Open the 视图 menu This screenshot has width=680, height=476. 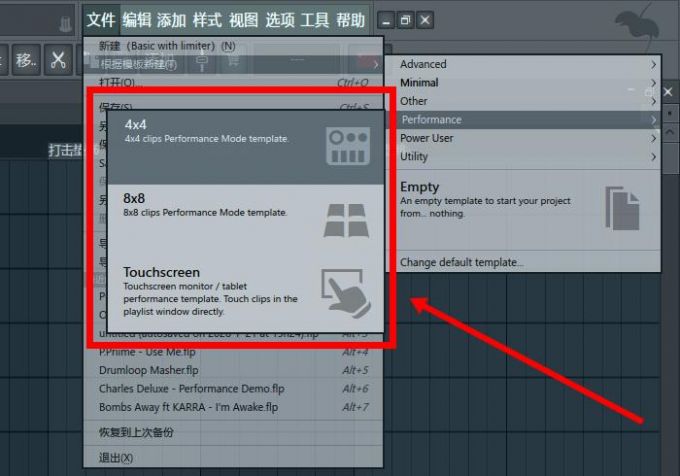click(243, 20)
